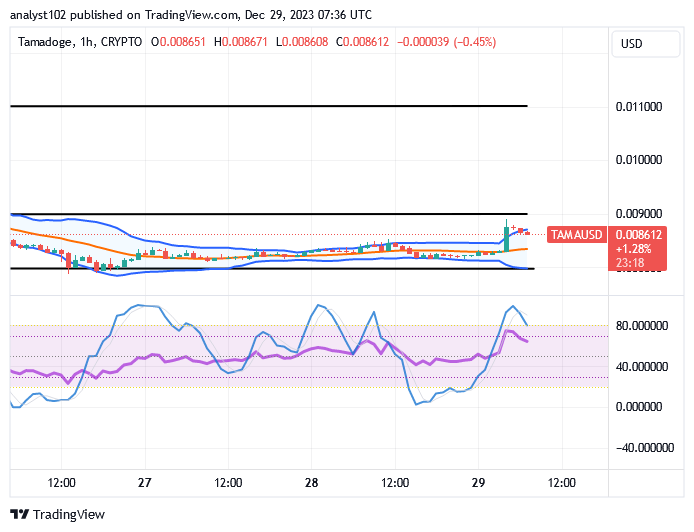Click the current price 0.008612 box
The image size is (694, 532).
(638, 235)
